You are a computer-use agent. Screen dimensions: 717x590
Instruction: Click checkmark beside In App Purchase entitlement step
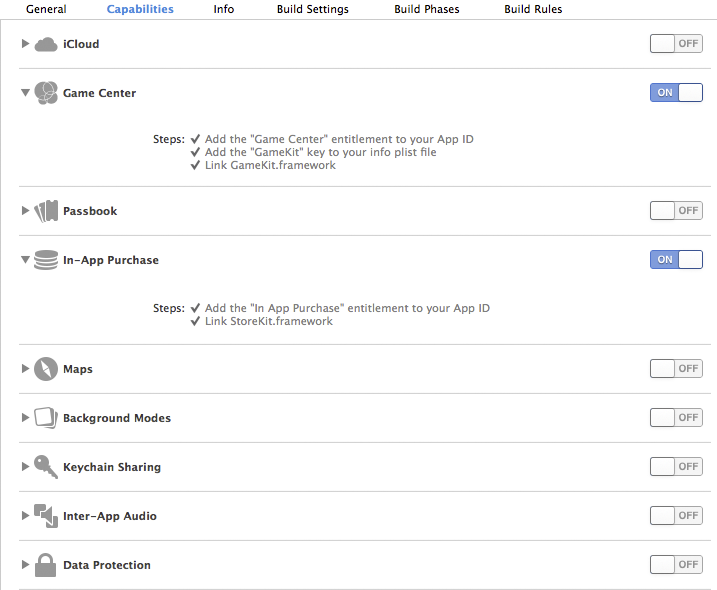tap(195, 308)
